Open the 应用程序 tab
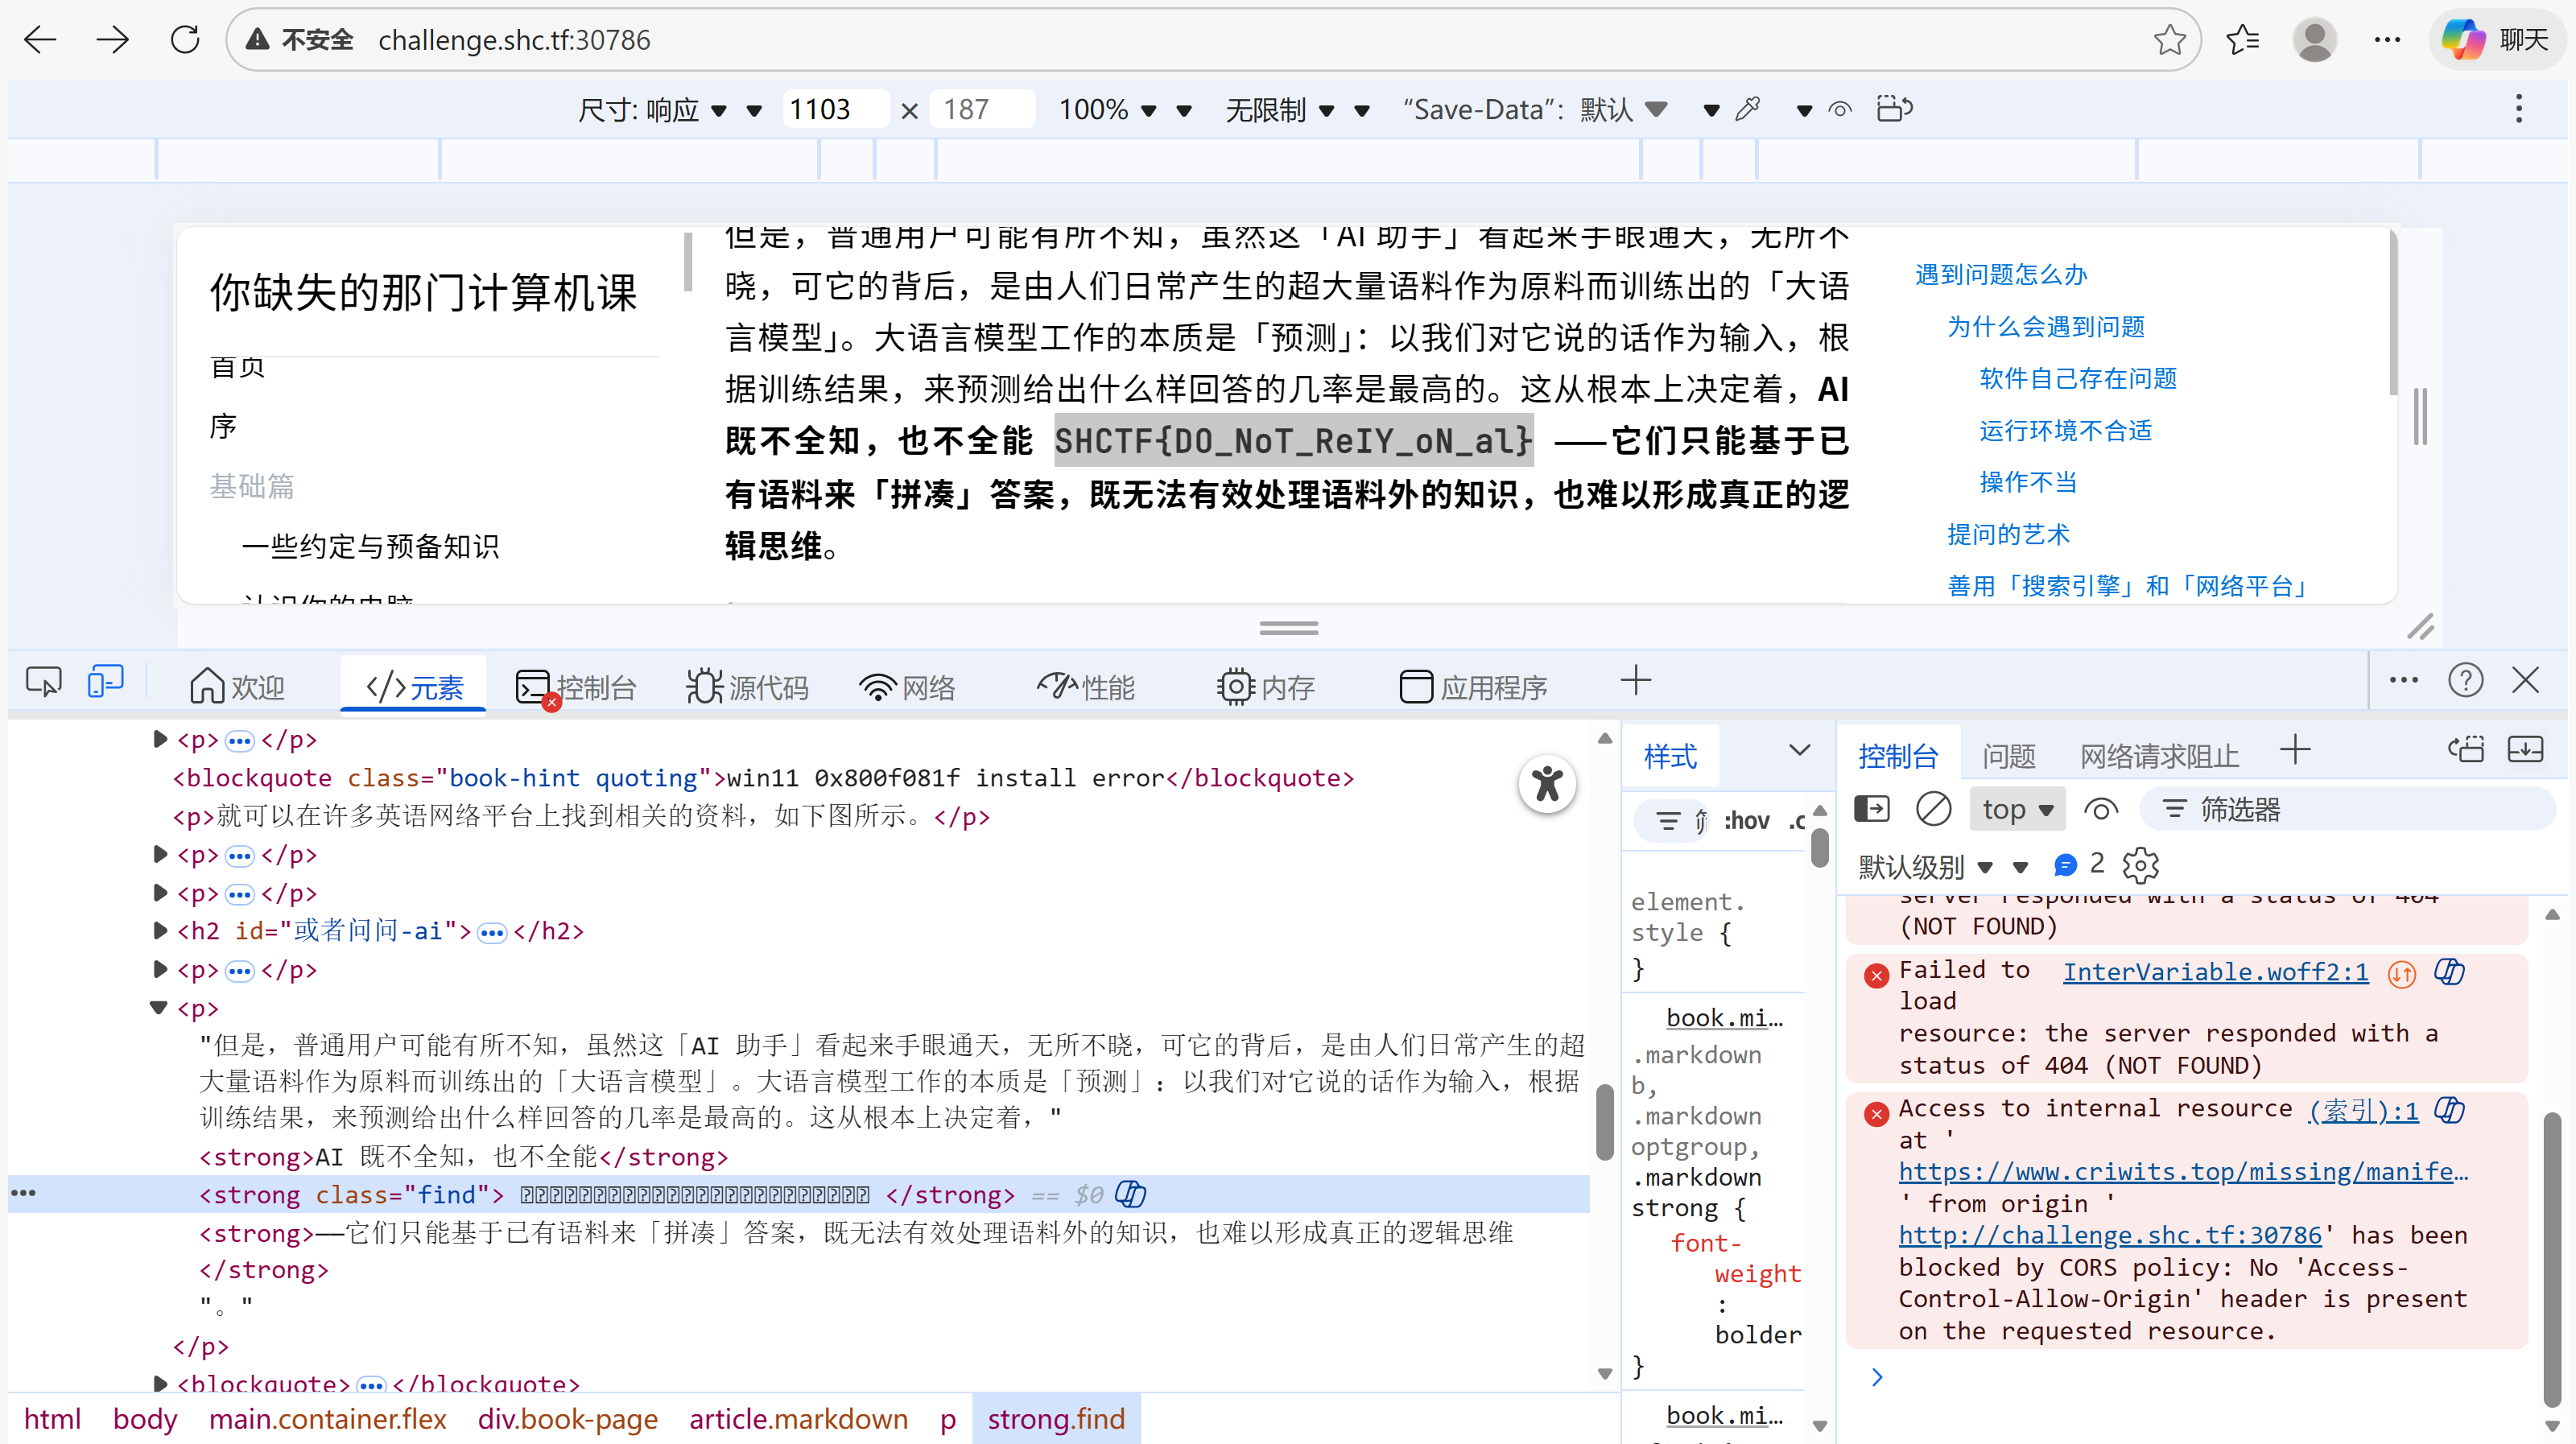The image size is (2576, 1444). coord(1473,686)
